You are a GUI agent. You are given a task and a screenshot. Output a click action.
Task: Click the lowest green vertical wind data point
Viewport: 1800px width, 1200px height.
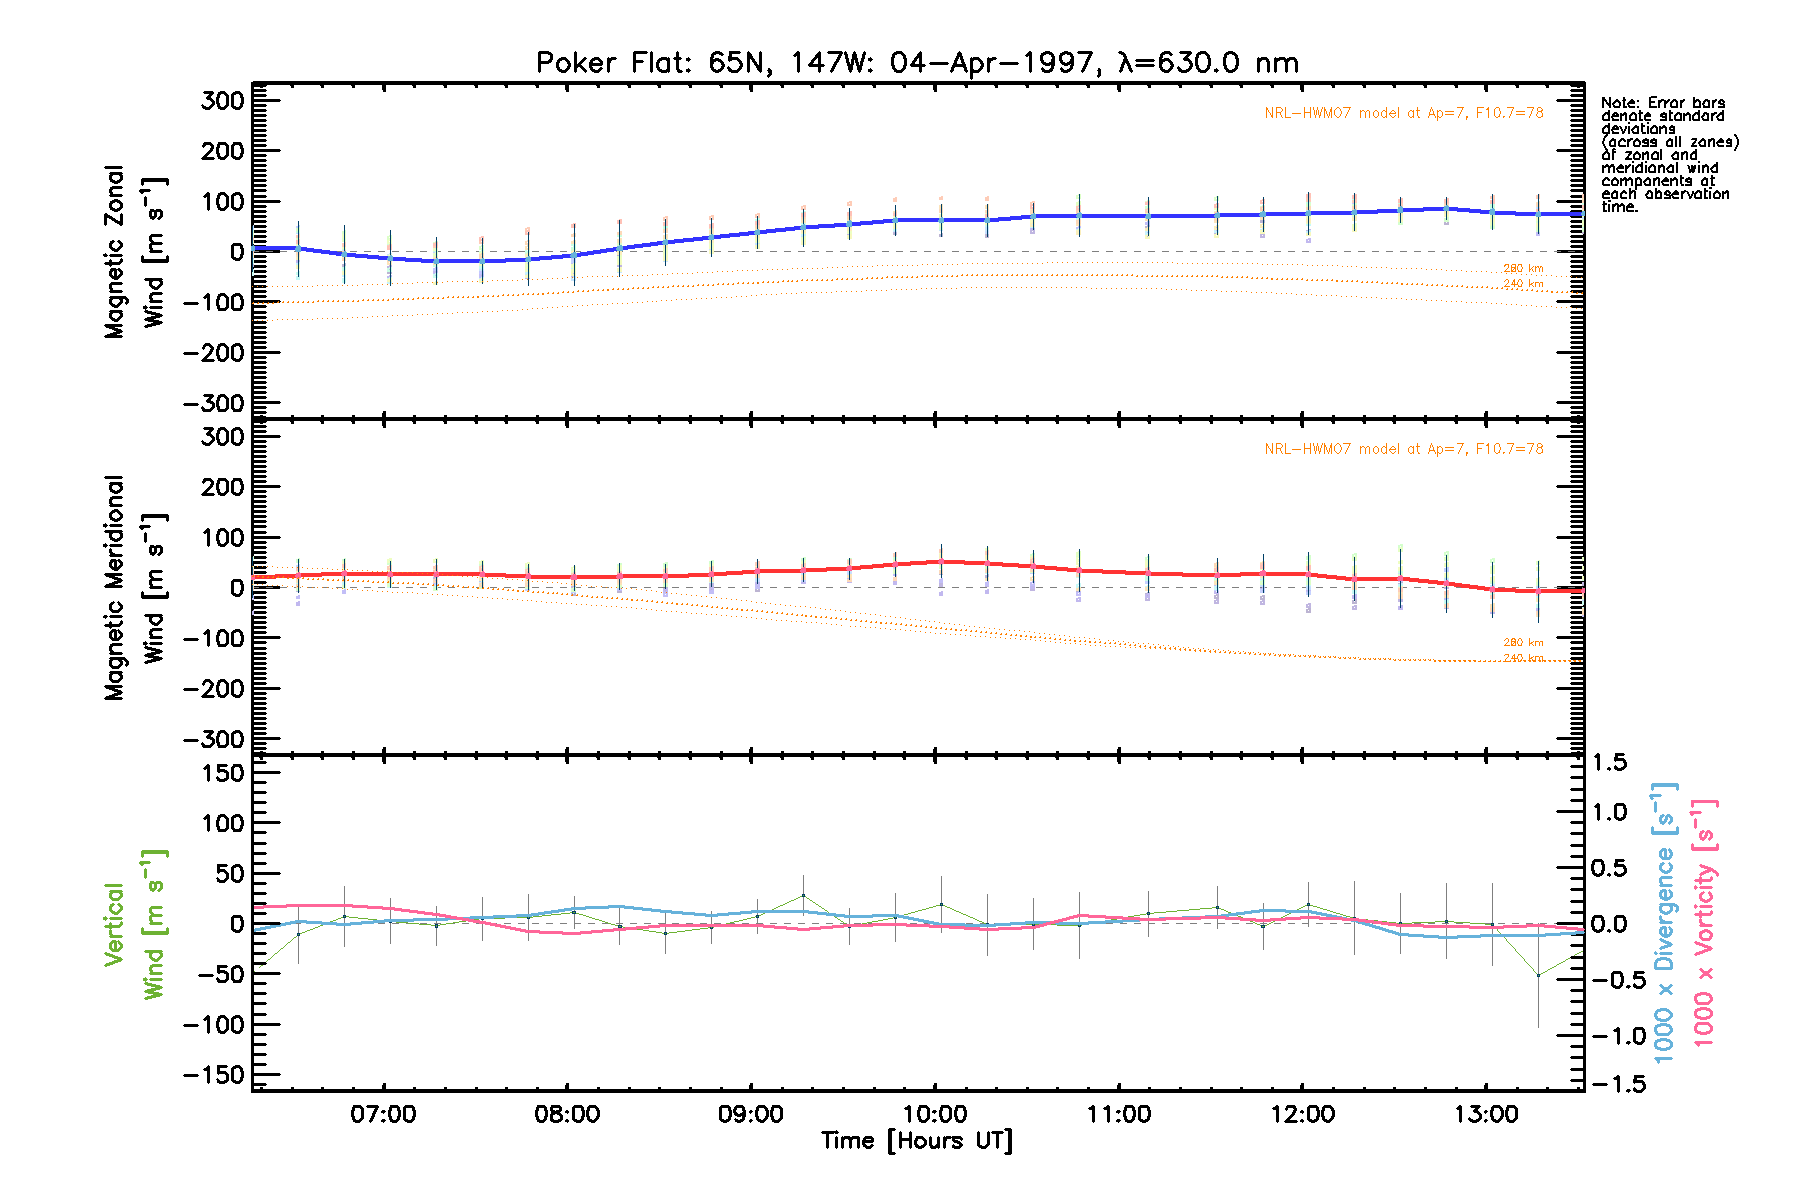(1538, 975)
